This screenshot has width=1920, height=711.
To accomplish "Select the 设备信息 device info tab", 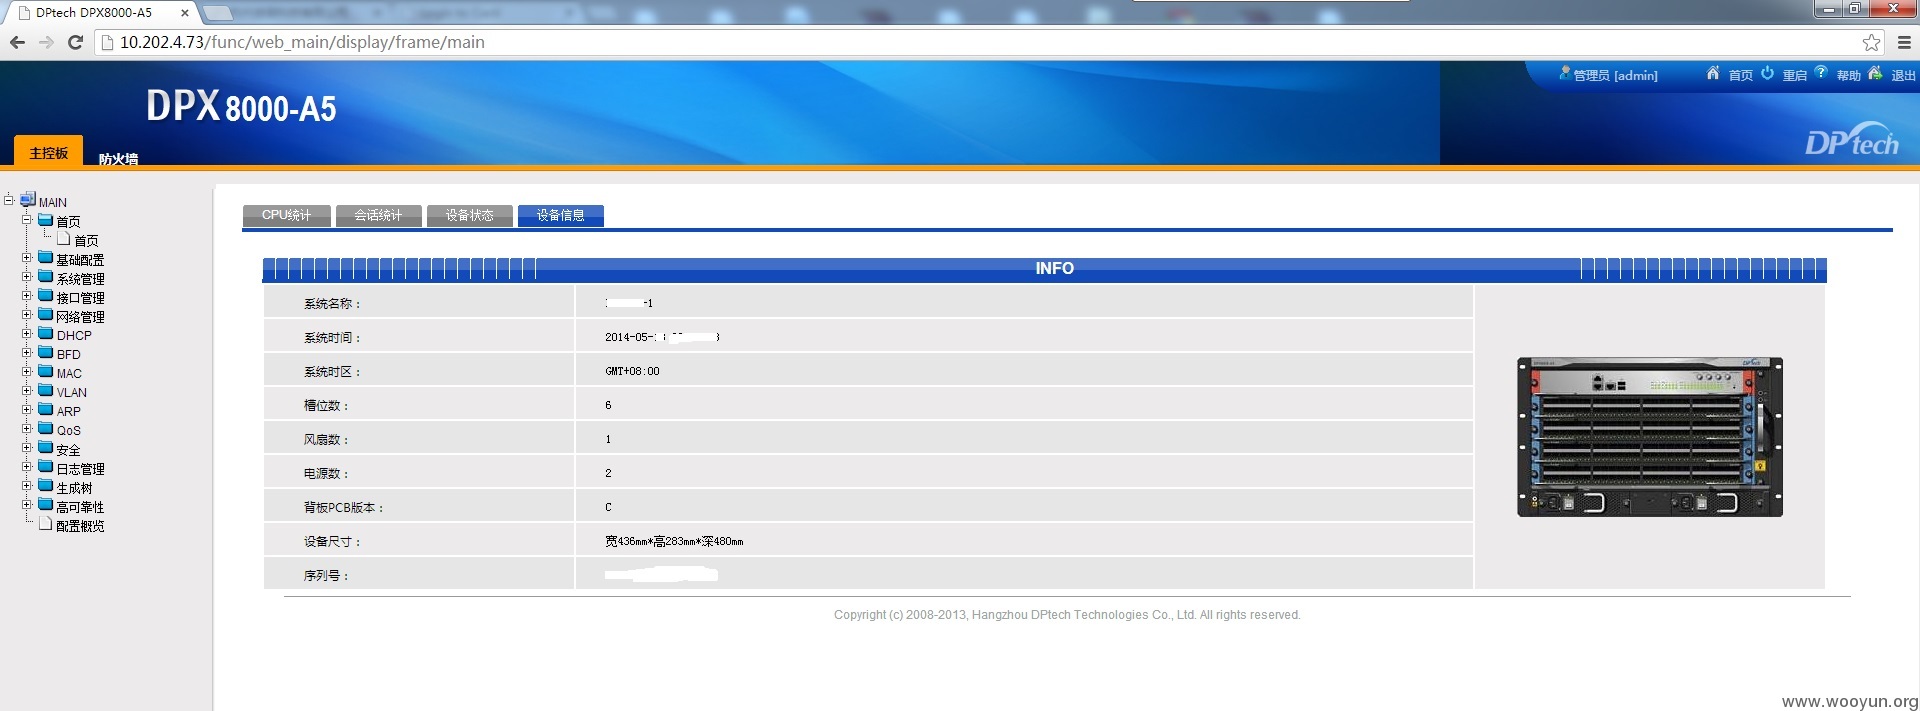I will [x=560, y=216].
